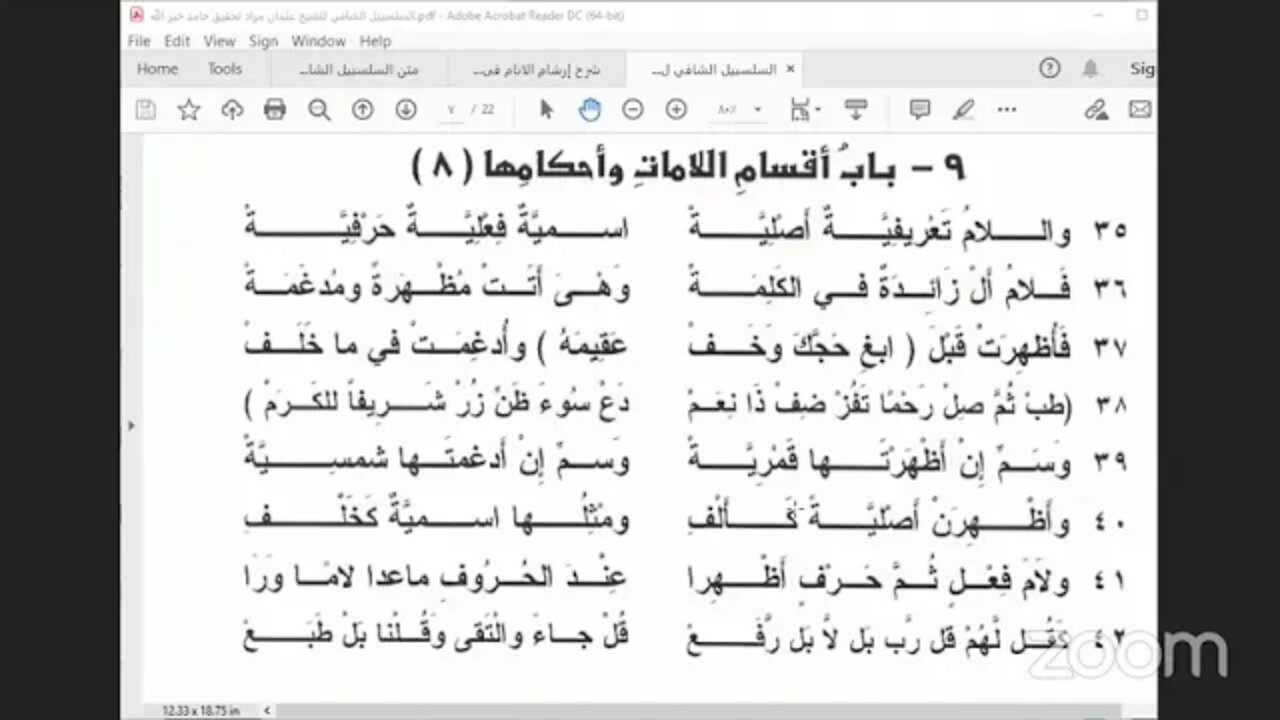The image size is (1280, 720).
Task: Switch to the Tools tab
Action: point(225,69)
